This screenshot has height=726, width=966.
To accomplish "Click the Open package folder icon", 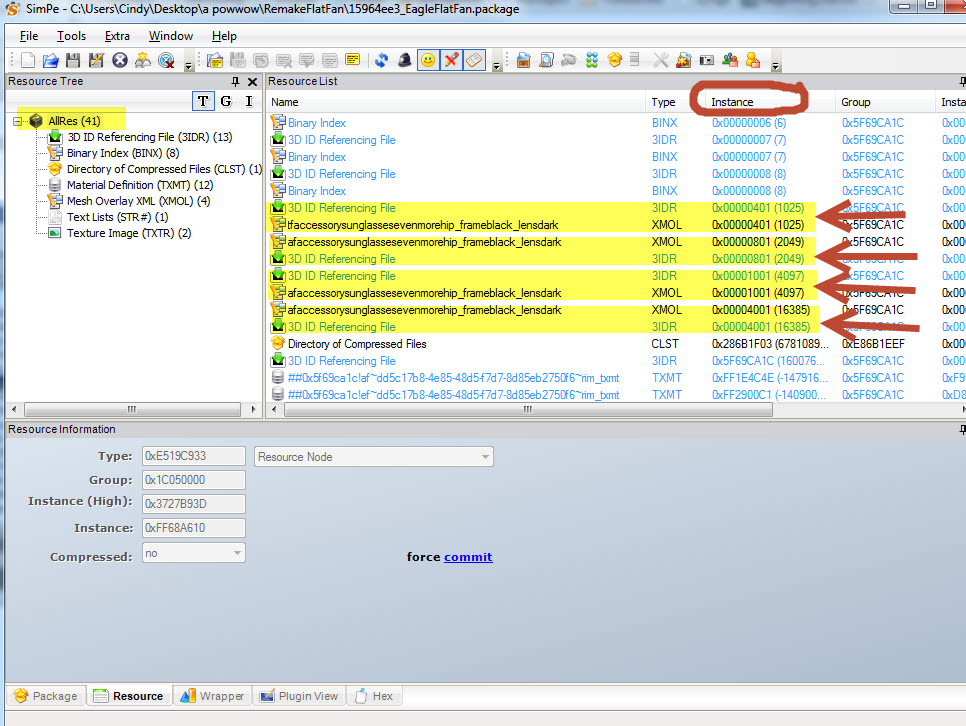I will tap(52, 61).
